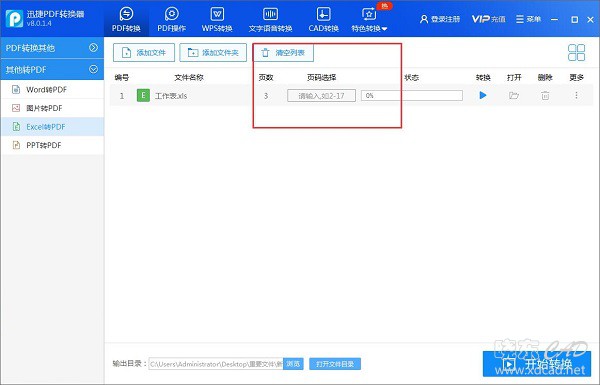Screen dimensions: 600x385
Task: Minimize the converter window
Action: tap(554, 19)
